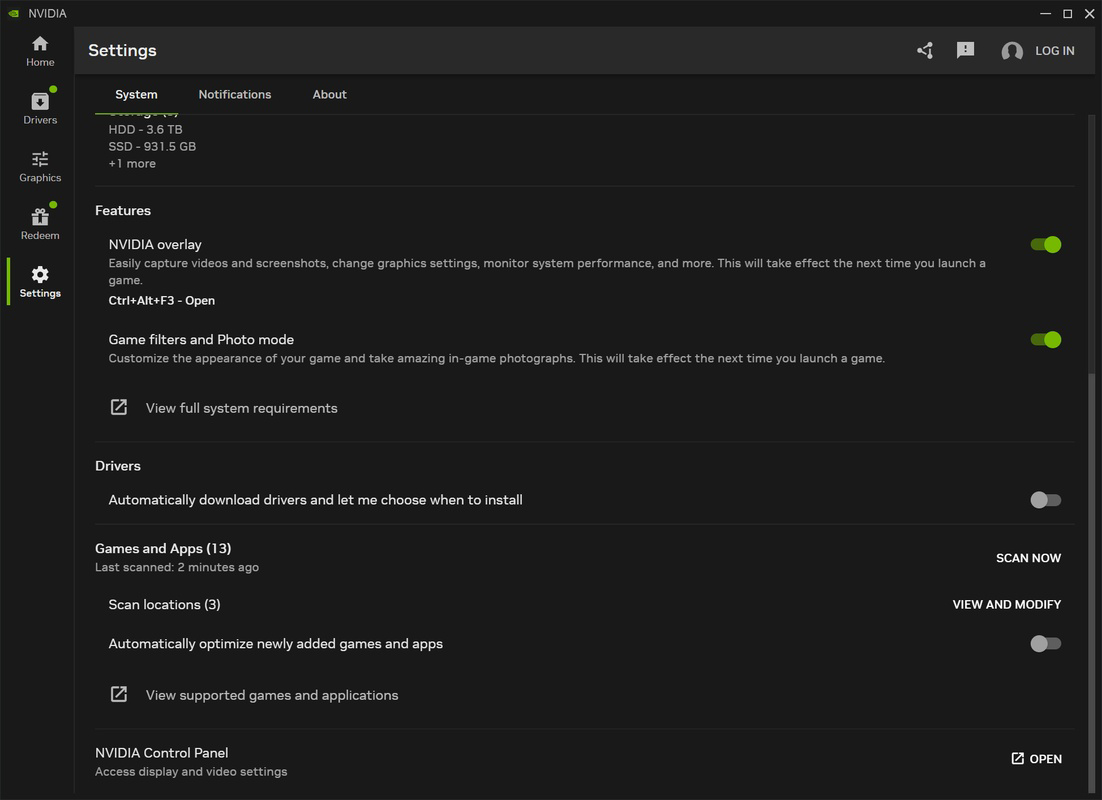Click the external-link icon beside View full system requirements
1102x800 pixels.
pos(119,408)
